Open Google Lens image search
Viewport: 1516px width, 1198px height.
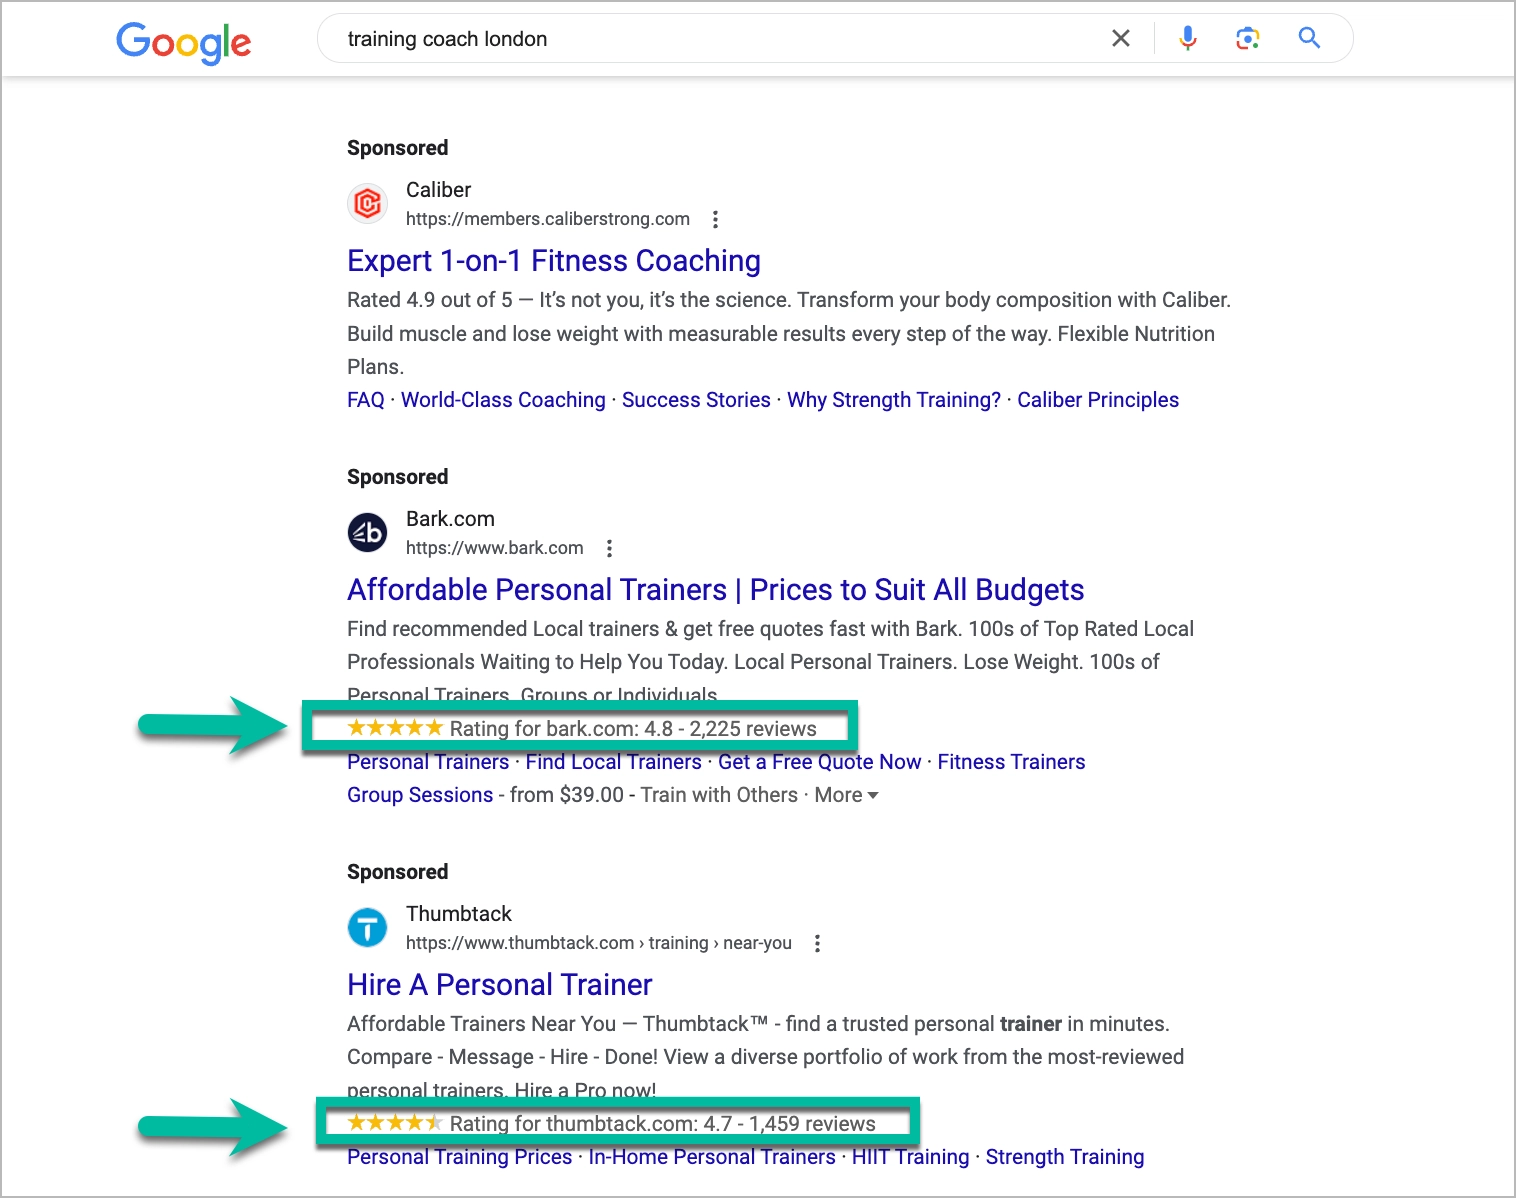1247,38
